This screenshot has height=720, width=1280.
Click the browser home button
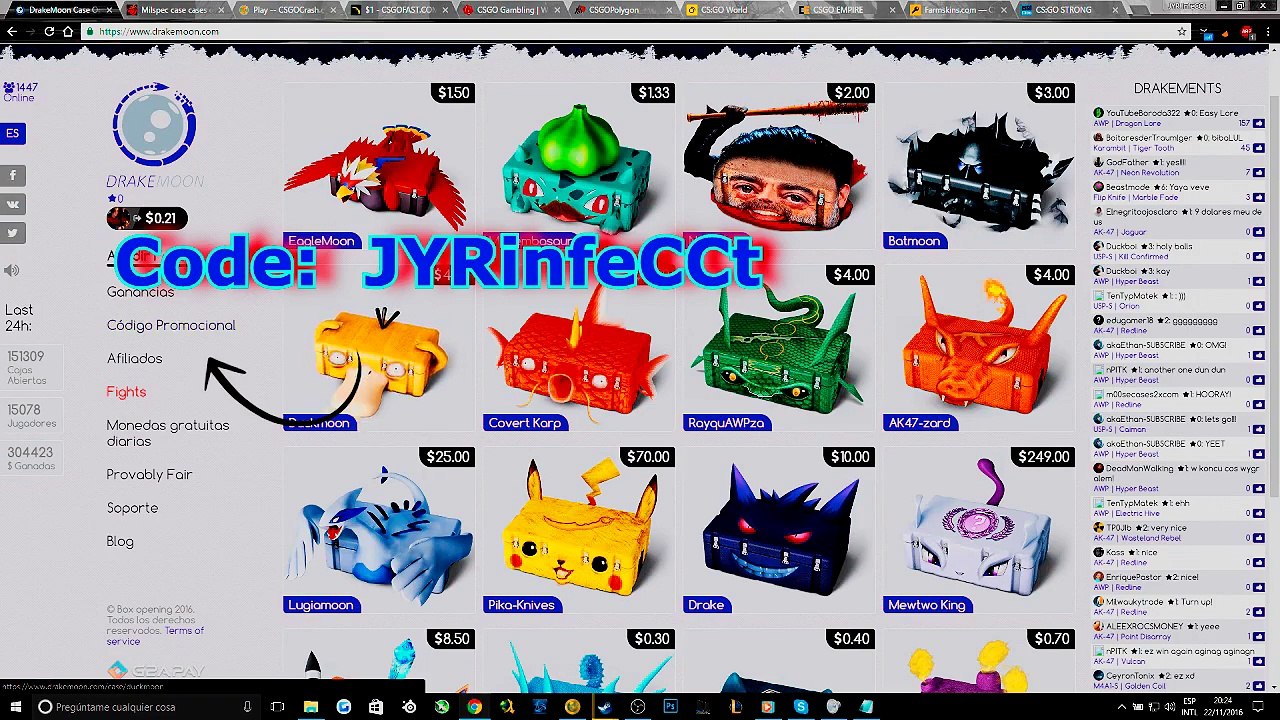pos(68,32)
